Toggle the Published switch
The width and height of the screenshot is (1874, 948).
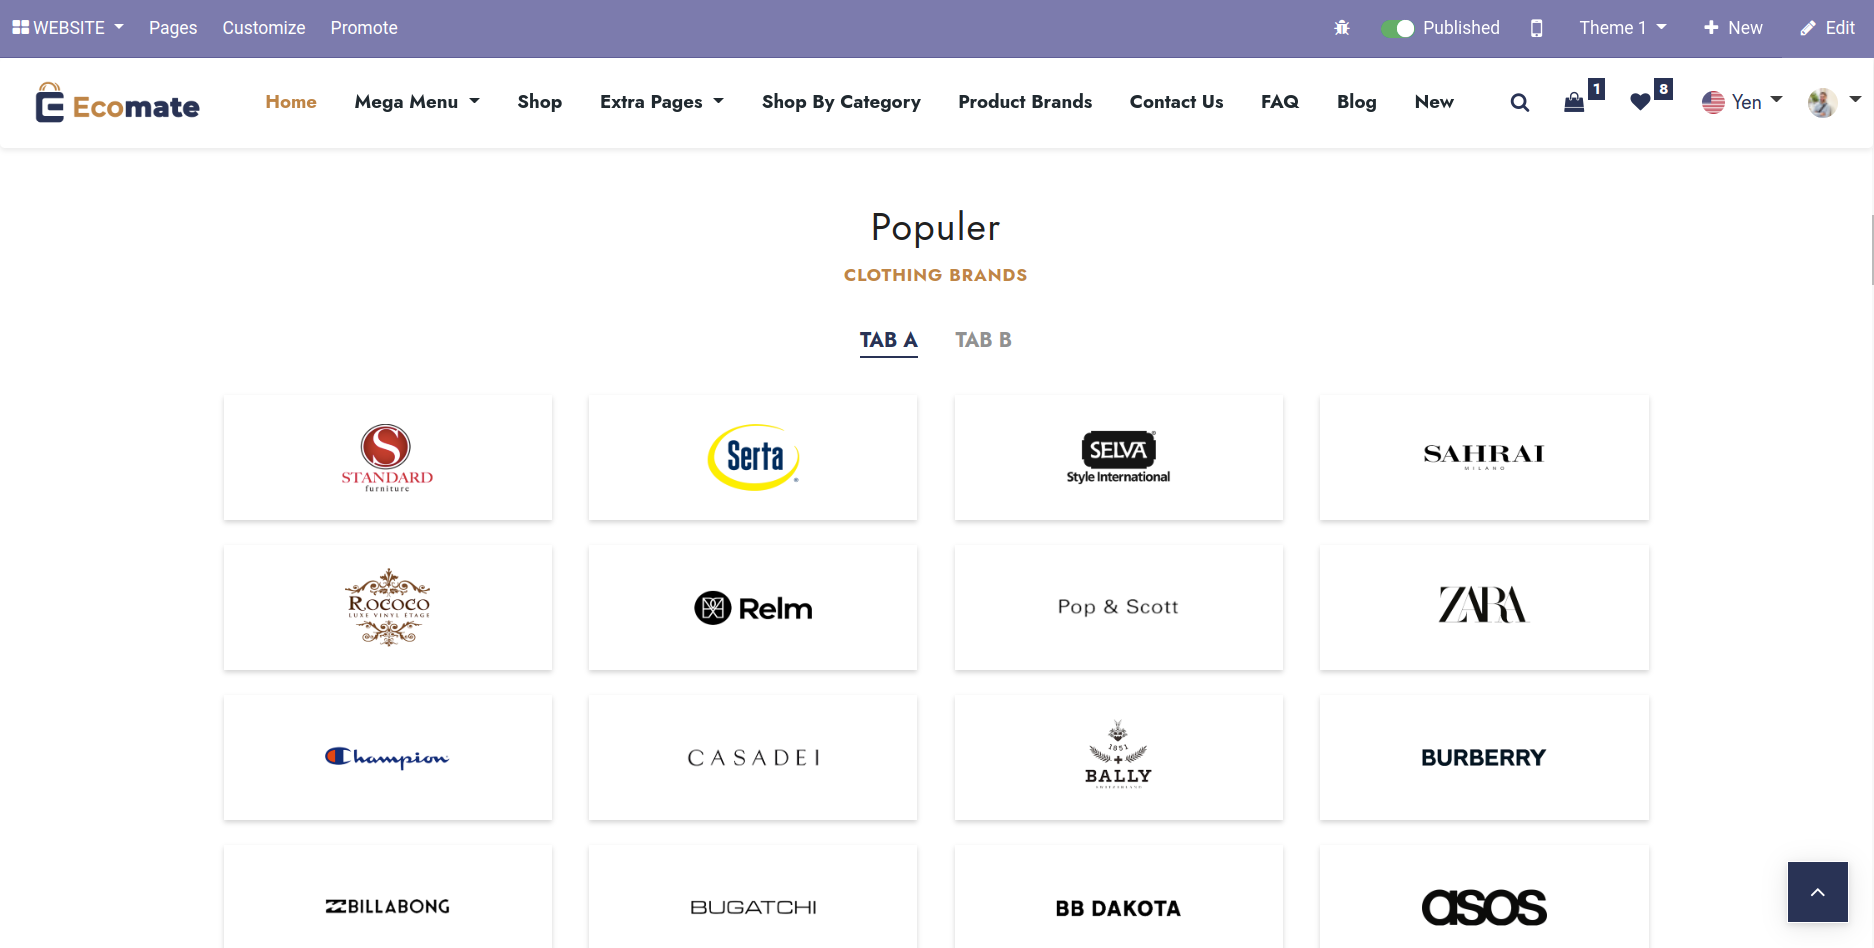click(1397, 28)
